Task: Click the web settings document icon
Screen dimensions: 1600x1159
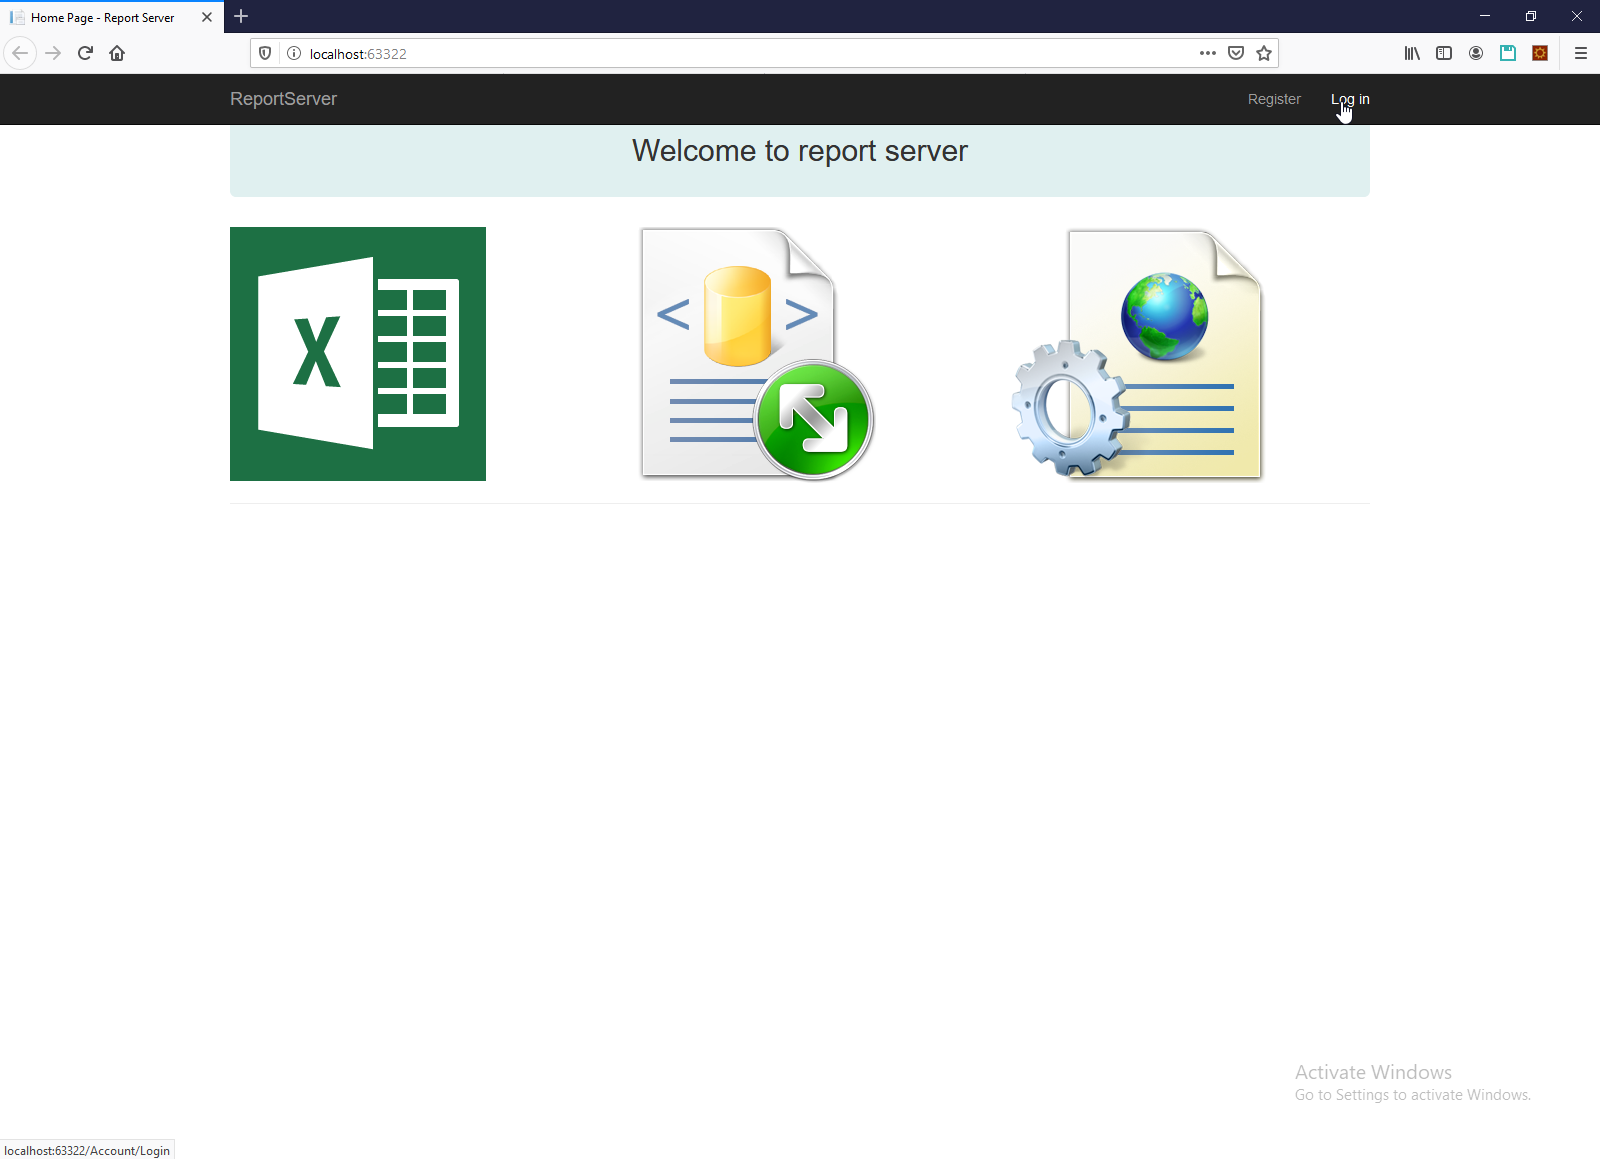Action: [x=1137, y=354]
